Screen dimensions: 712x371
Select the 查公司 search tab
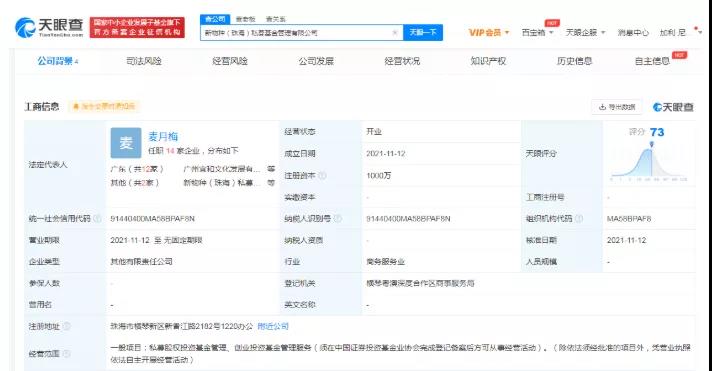click(x=215, y=19)
